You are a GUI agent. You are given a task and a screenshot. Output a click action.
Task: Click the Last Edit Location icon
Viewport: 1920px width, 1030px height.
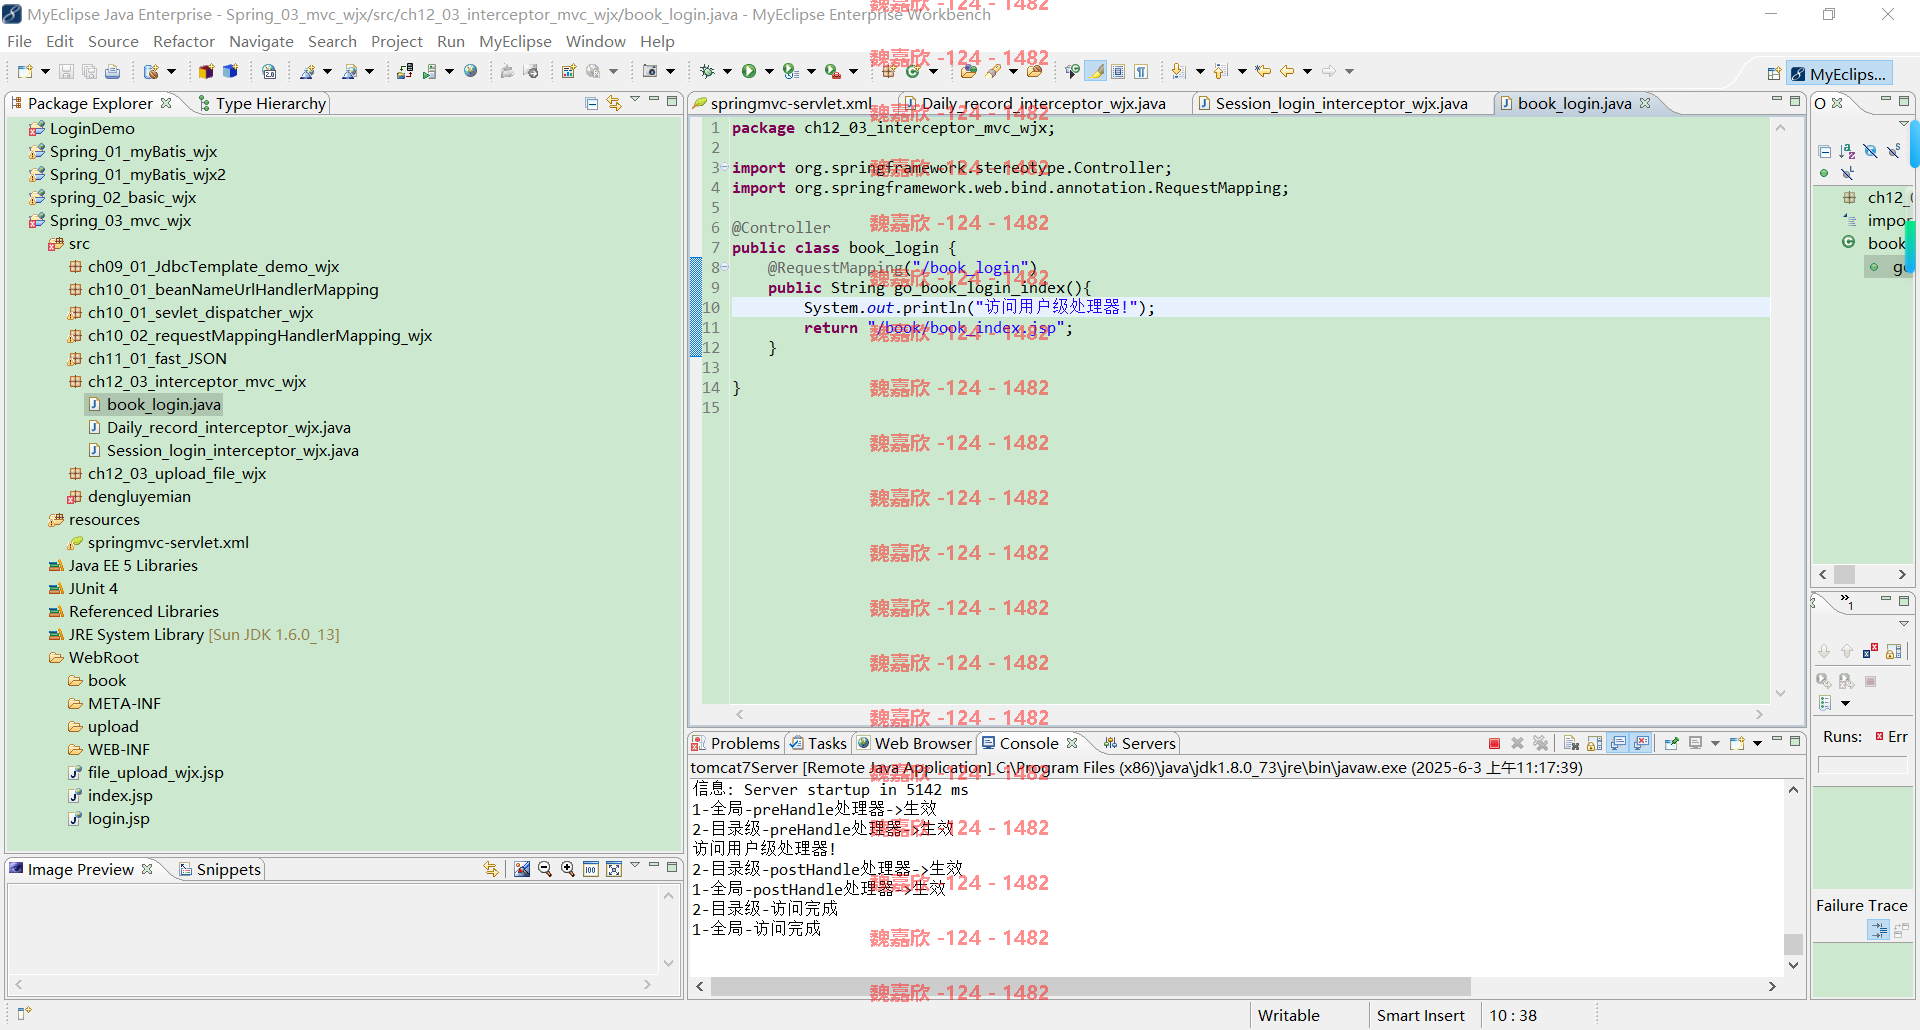[1263, 71]
